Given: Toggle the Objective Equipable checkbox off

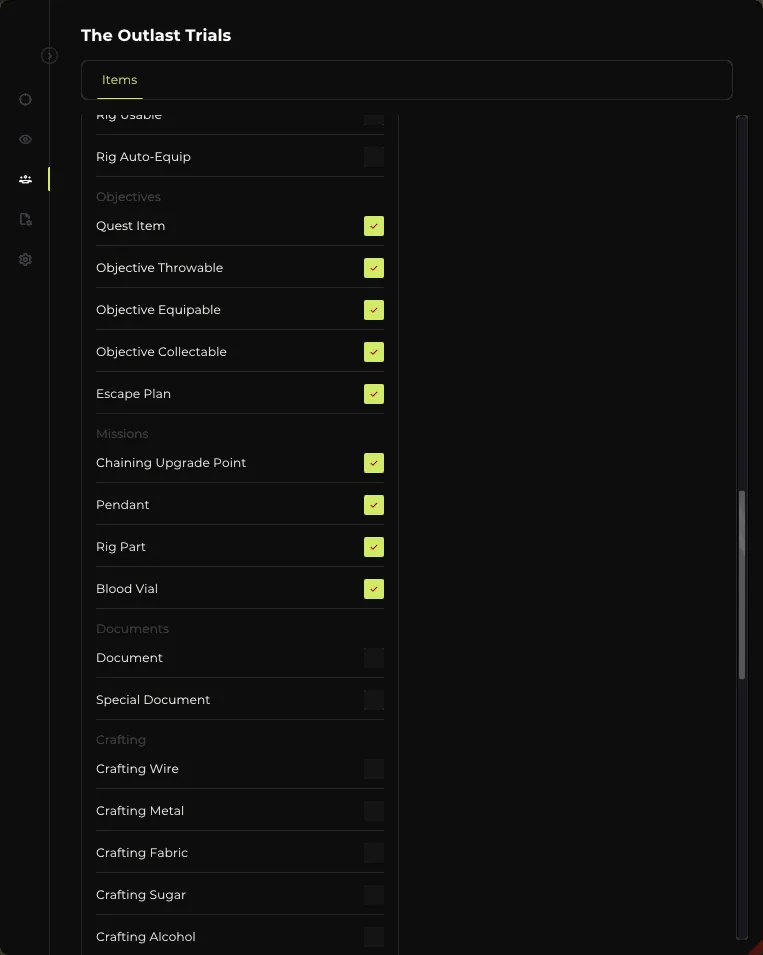Looking at the screenshot, I should [374, 310].
